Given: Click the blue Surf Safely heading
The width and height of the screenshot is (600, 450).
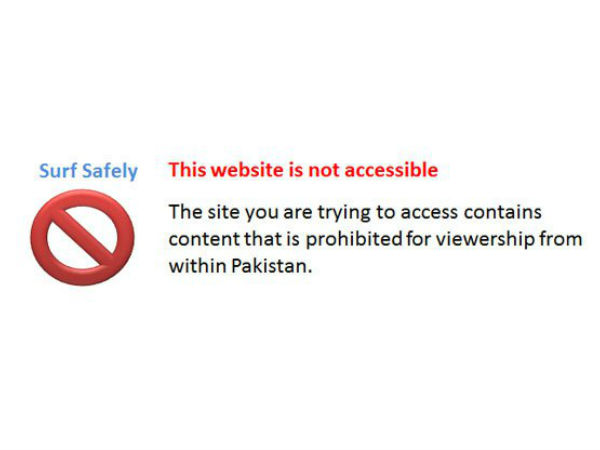Looking at the screenshot, I should point(88,171).
